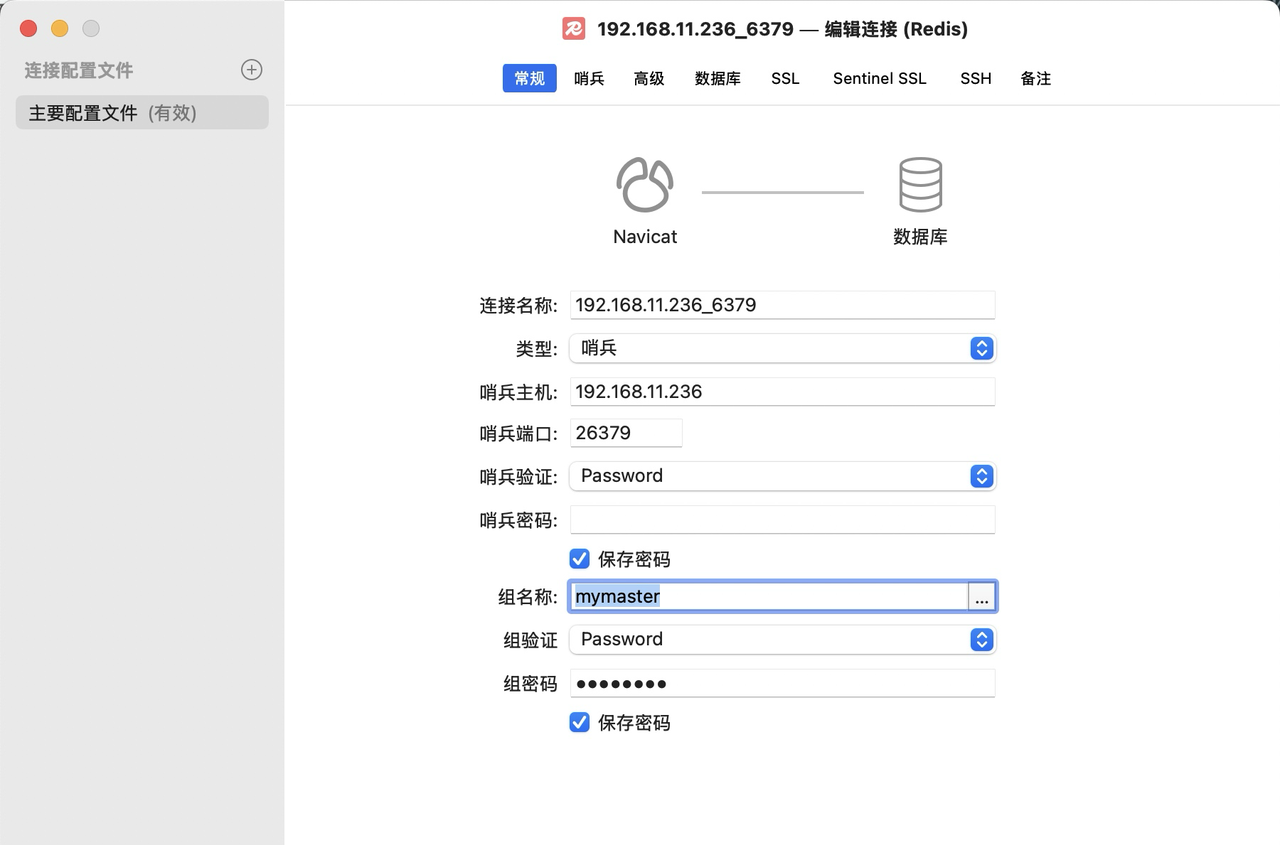Open the 备注 notes tab

(x=1035, y=78)
